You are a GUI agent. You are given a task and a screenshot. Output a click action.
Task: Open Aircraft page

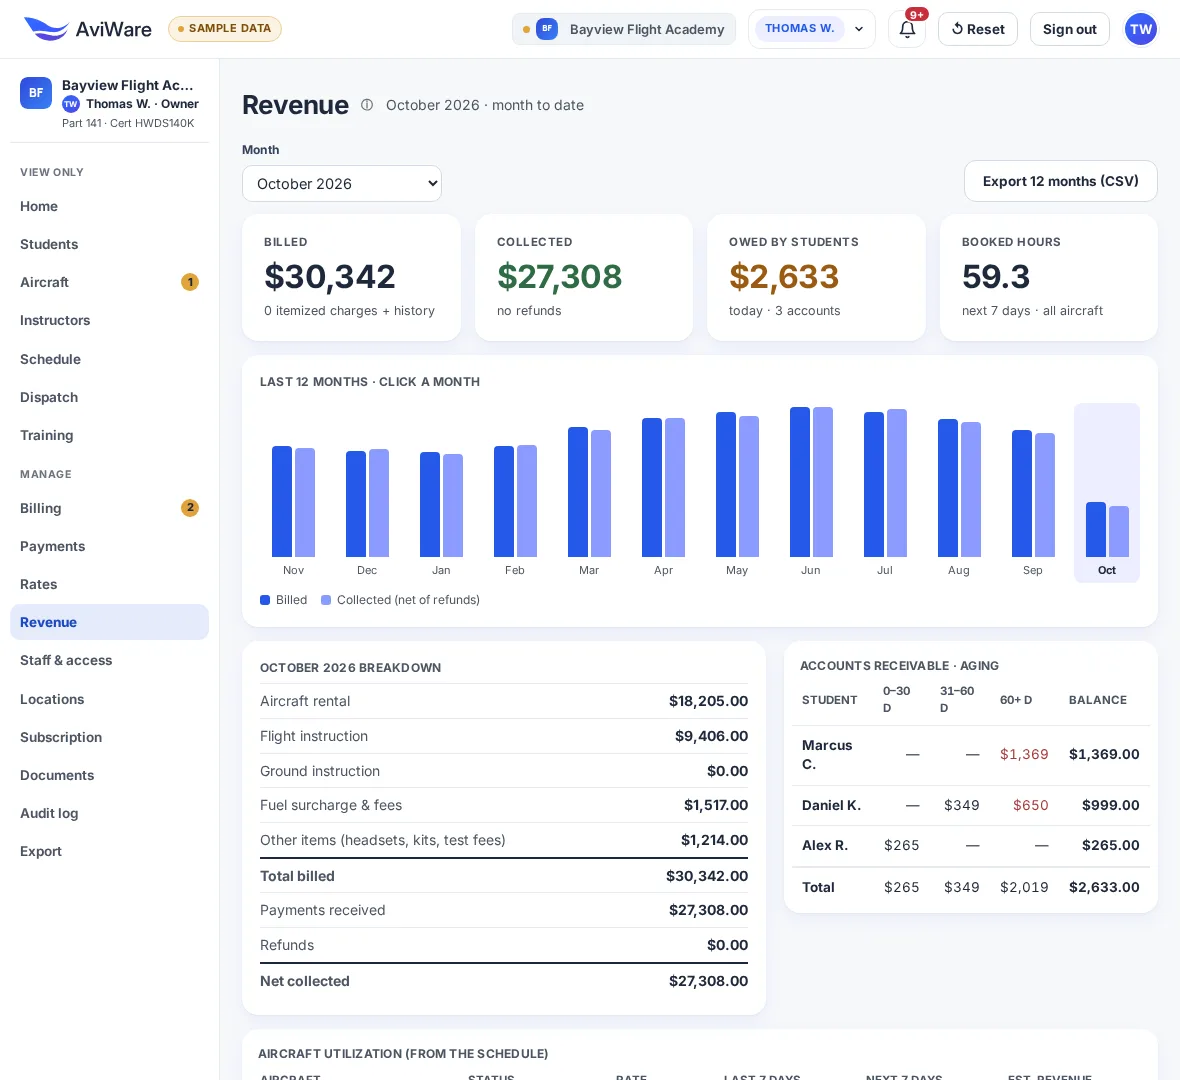click(x=109, y=282)
